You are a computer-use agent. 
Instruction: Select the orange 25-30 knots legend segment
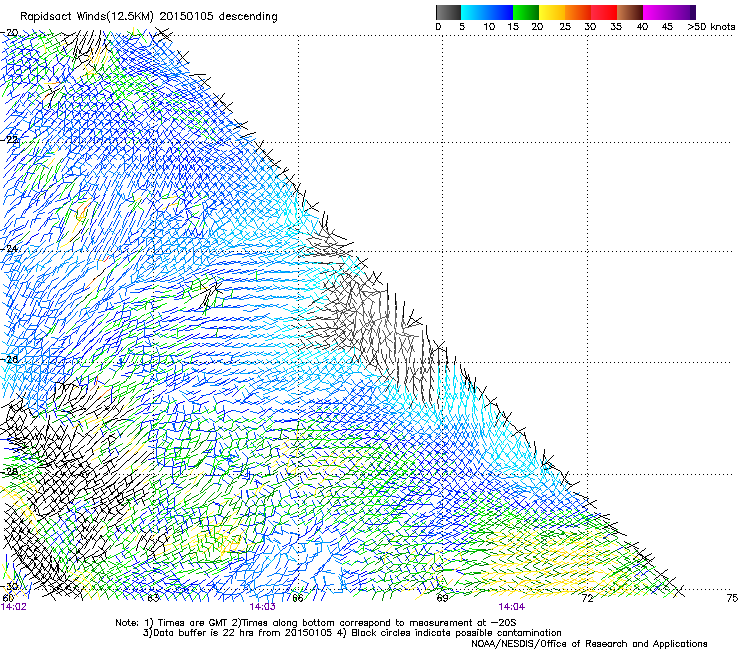pos(578,12)
